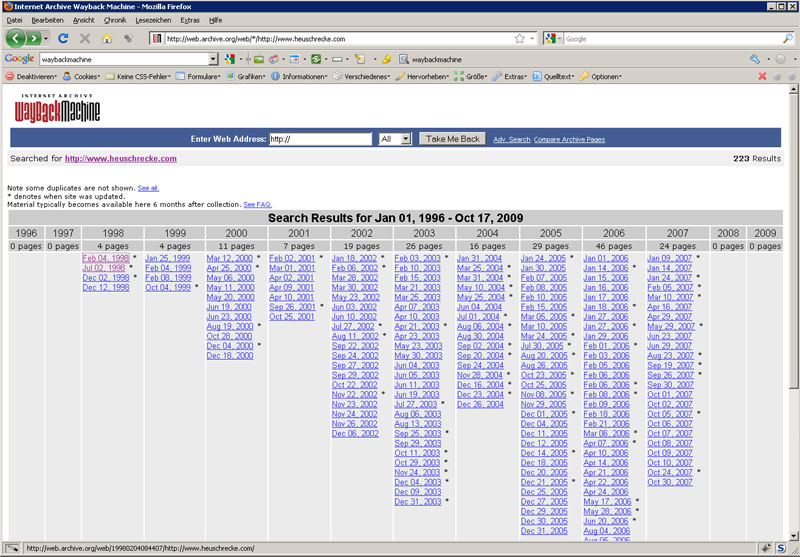The width and height of the screenshot is (800, 557).
Task: Click the Skype S icon in the status bar
Action: pyautogui.click(x=781, y=548)
